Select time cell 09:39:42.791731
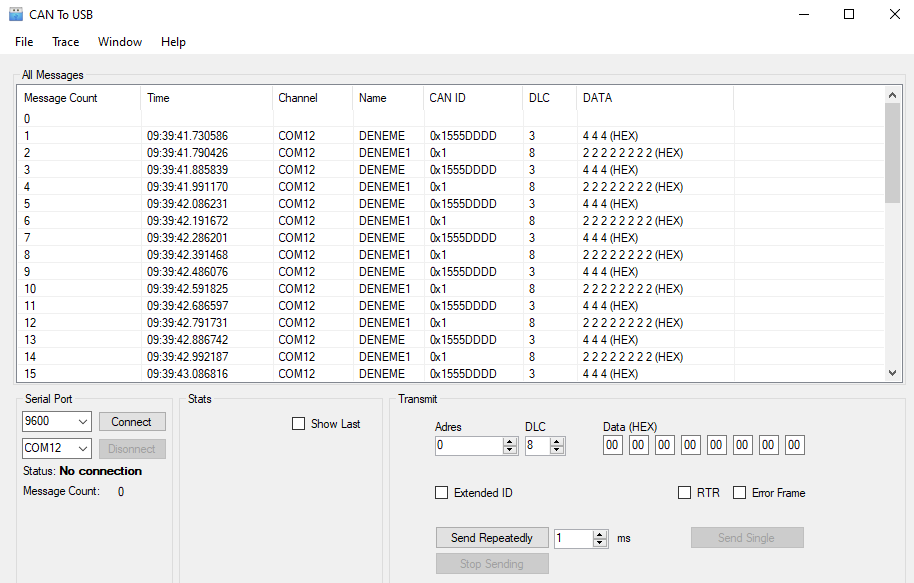 pos(187,323)
